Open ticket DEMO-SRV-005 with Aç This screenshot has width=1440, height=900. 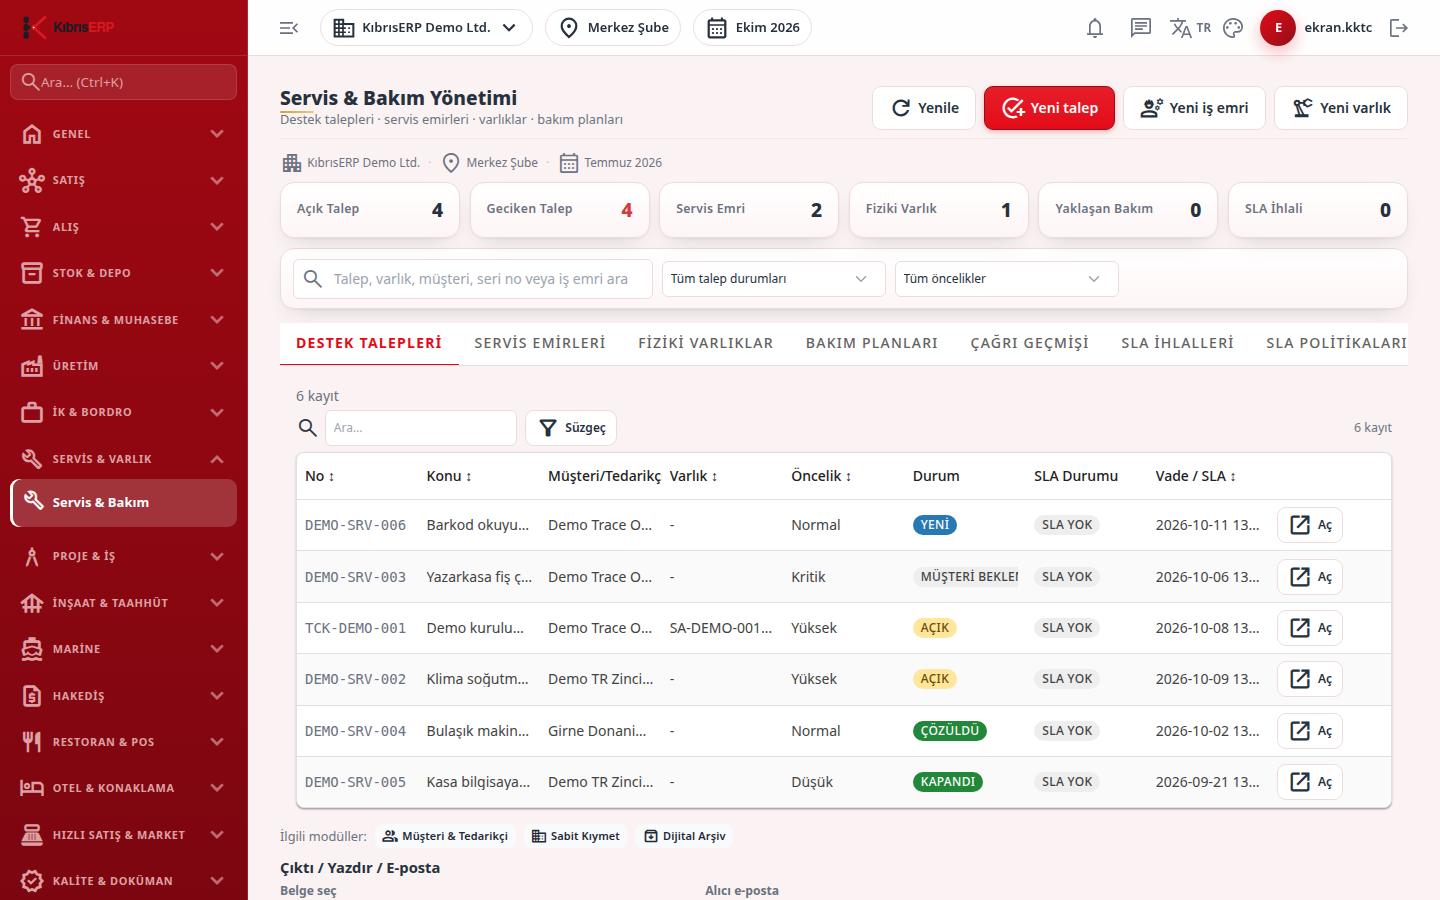[1310, 782]
